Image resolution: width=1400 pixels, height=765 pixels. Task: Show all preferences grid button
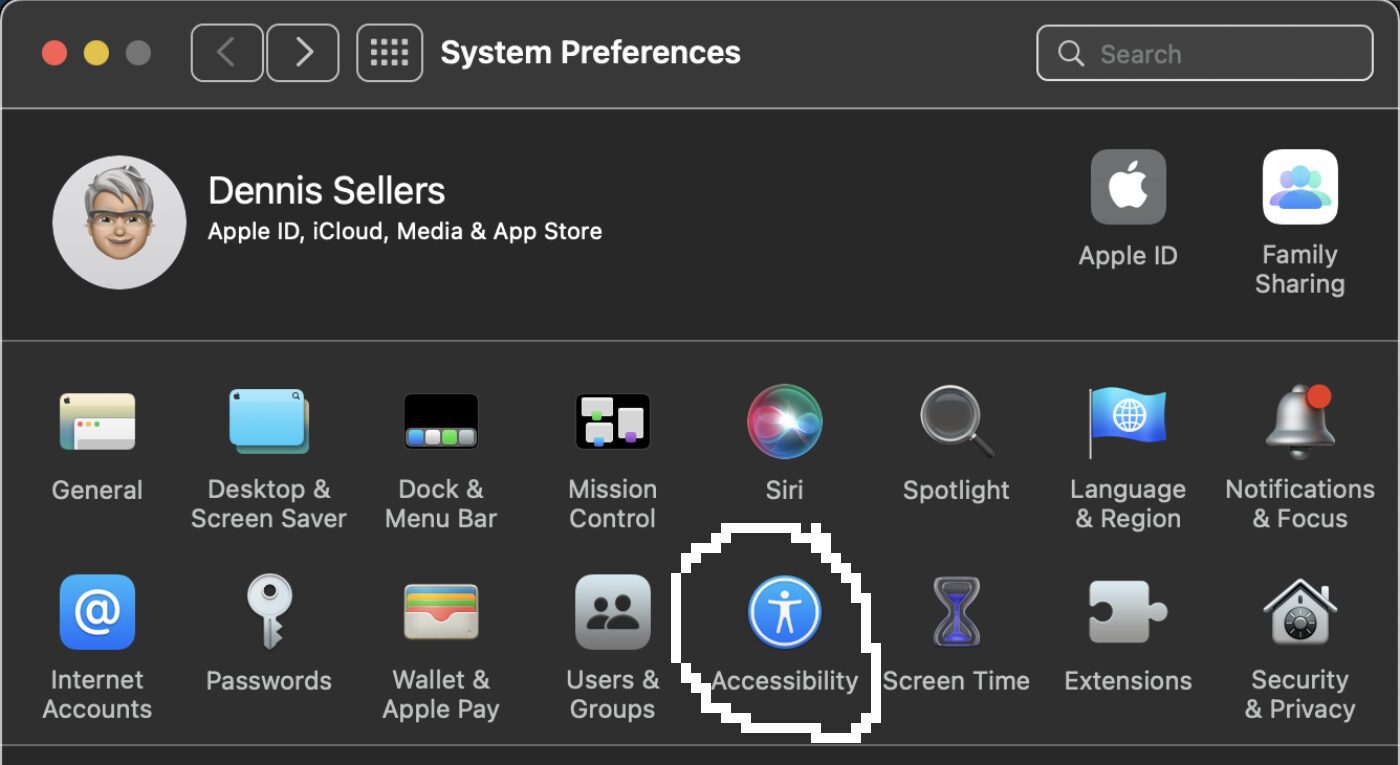389,53
